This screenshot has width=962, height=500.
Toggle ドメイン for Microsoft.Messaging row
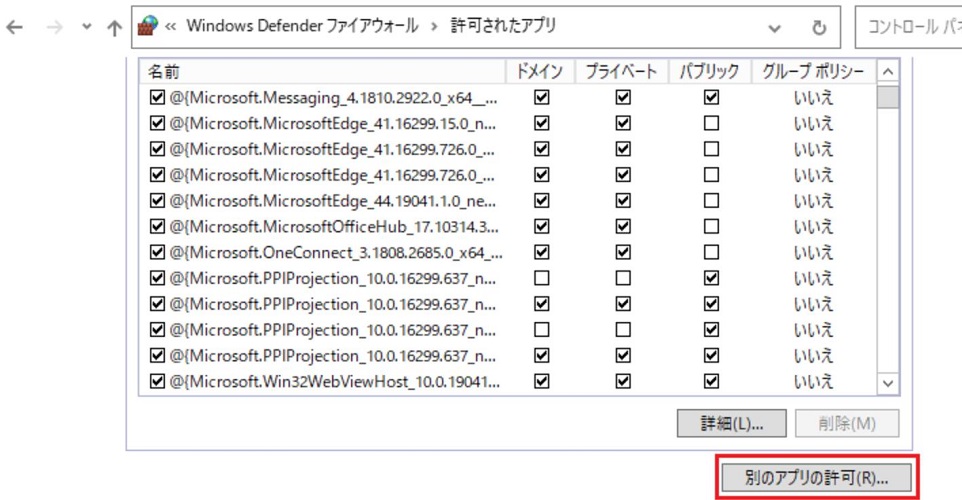(x=542, y=98)
